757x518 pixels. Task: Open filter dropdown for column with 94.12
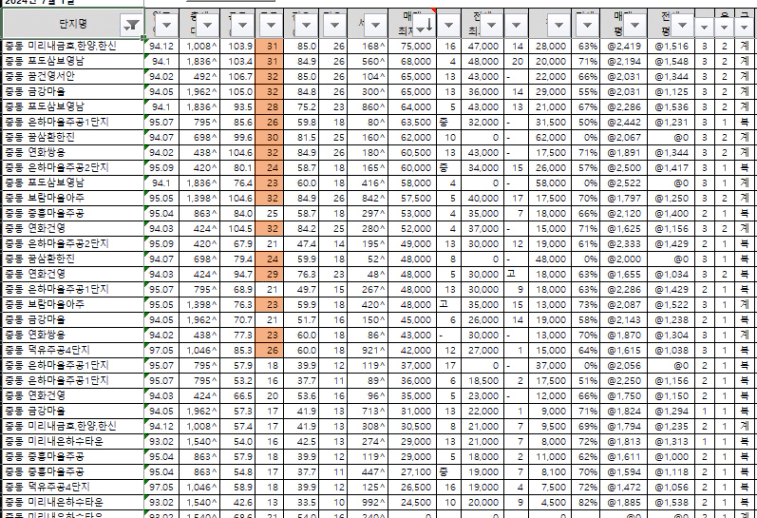[x=167, y=25]
